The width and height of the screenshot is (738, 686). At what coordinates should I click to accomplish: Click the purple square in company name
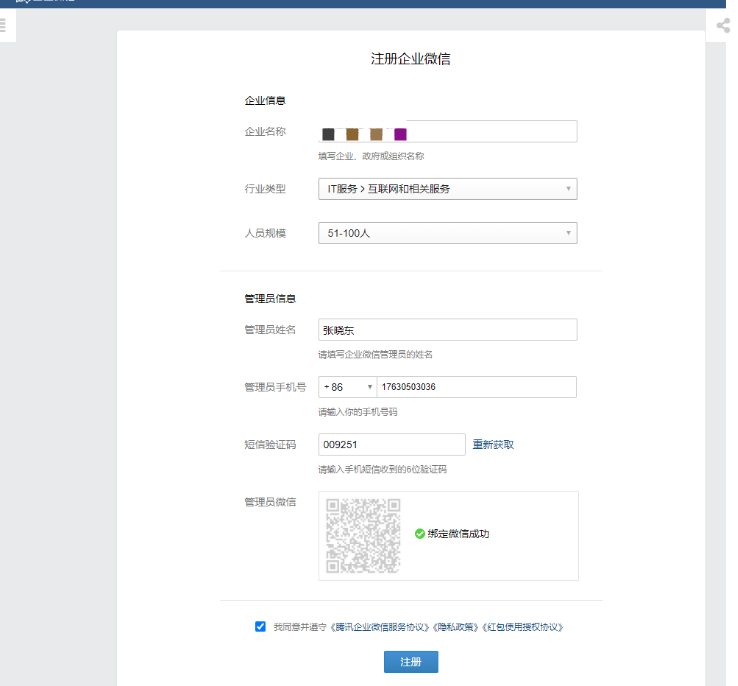click(400, 134)
